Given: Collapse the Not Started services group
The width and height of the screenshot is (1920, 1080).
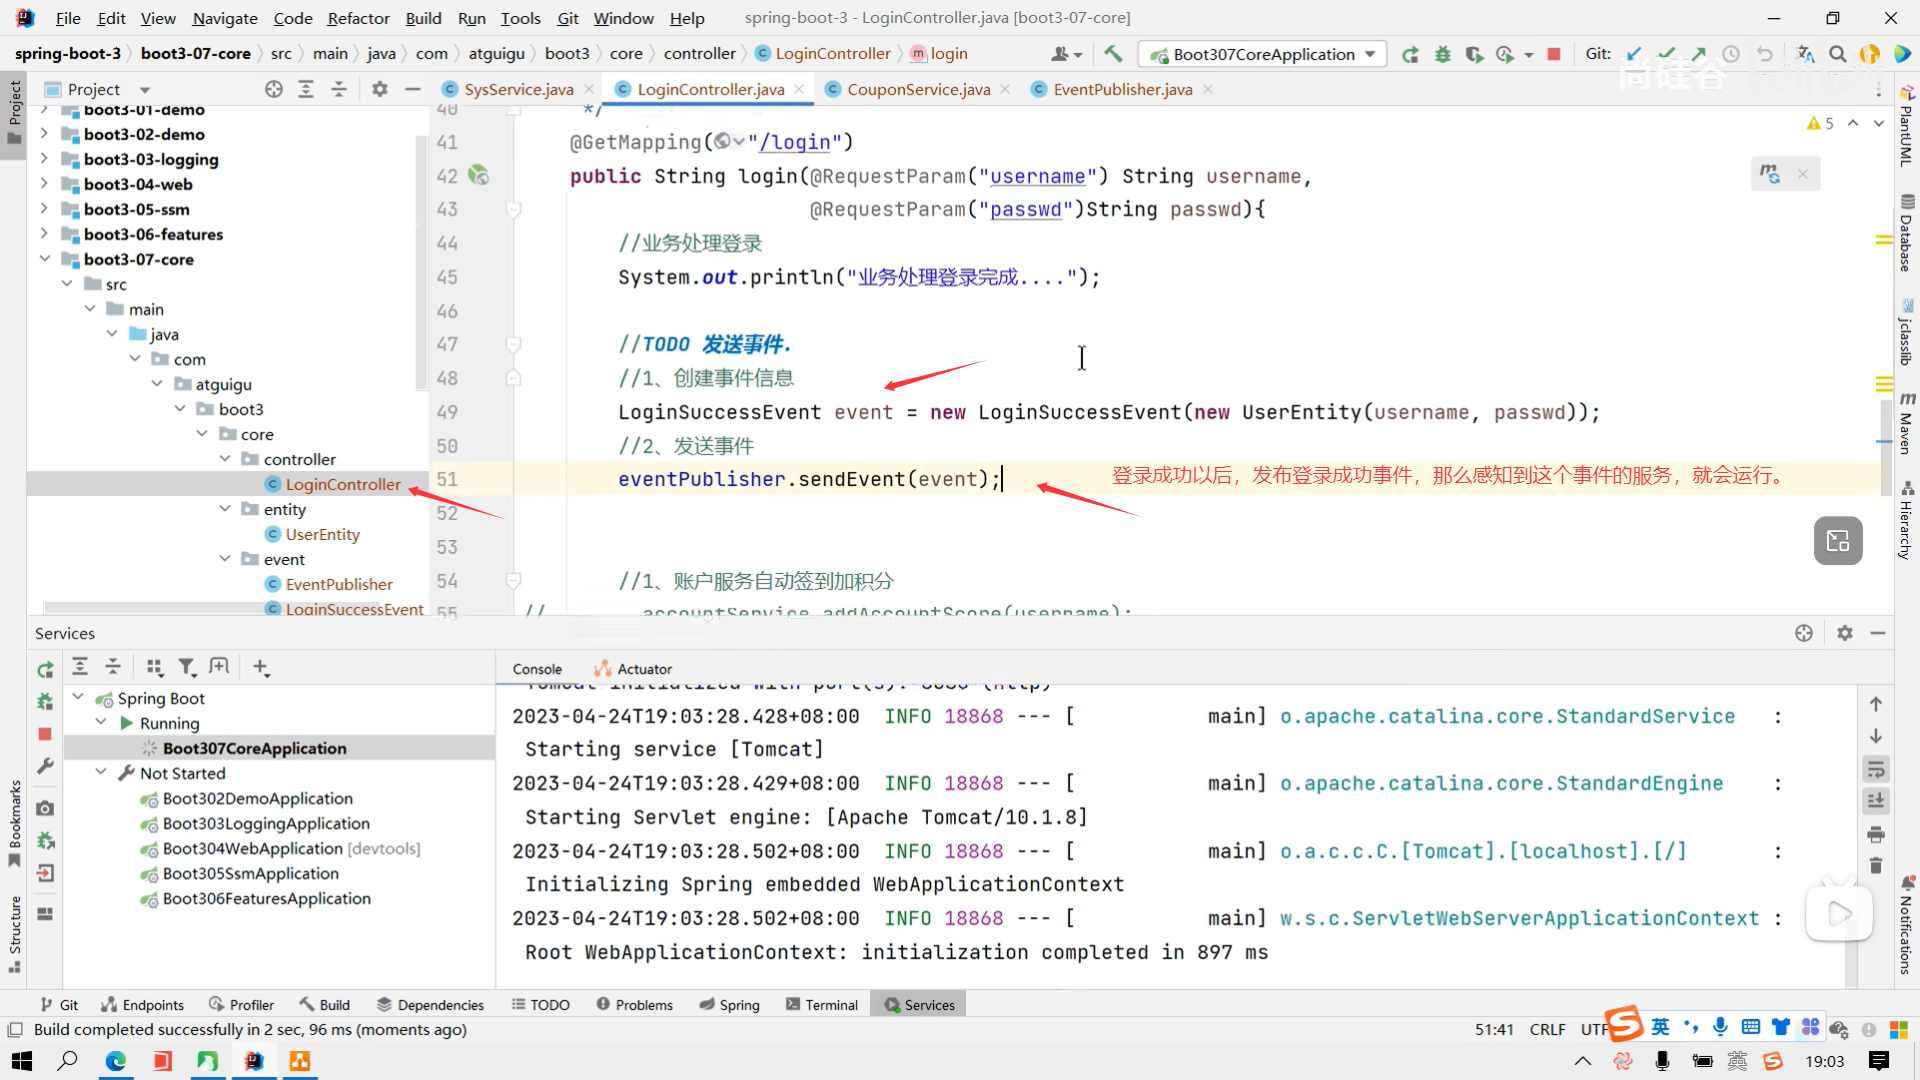Looking at the screenshot, I should click(101, 773).
